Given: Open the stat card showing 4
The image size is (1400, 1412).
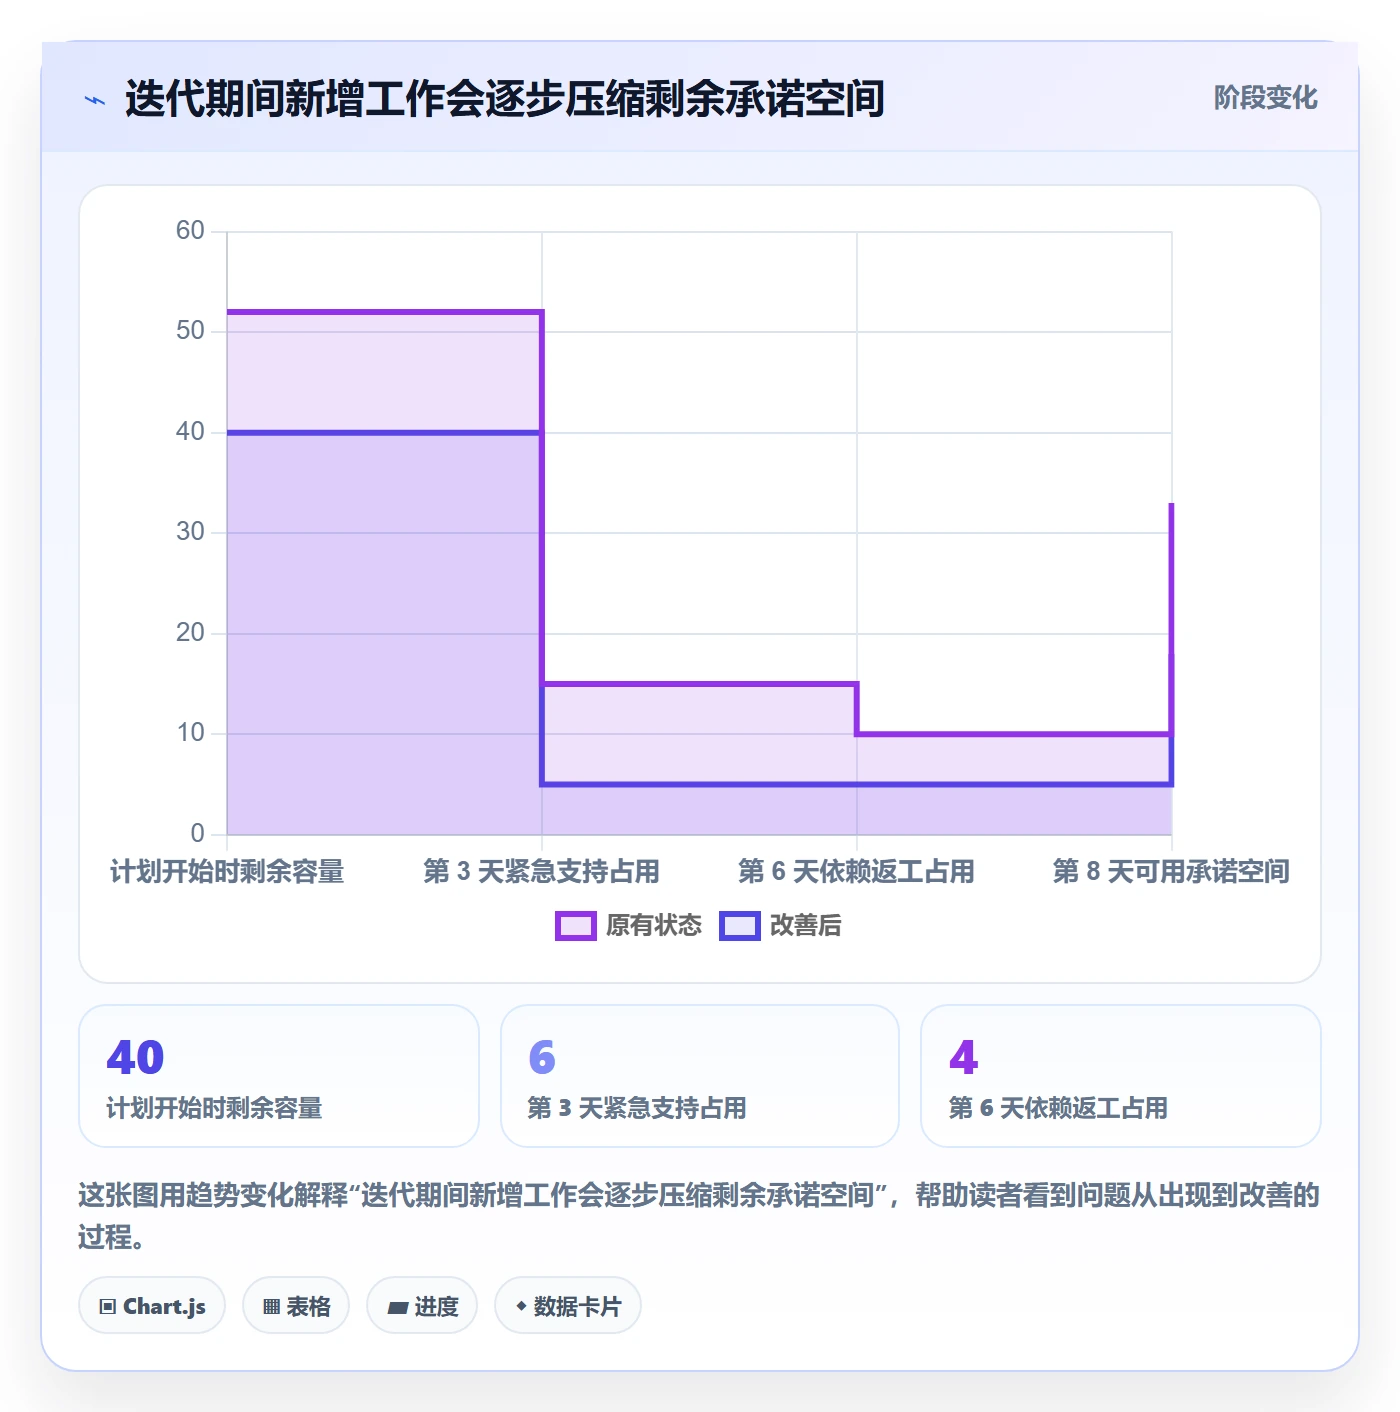Looking at the screenshot, I should click(x=1121, y=1076).
